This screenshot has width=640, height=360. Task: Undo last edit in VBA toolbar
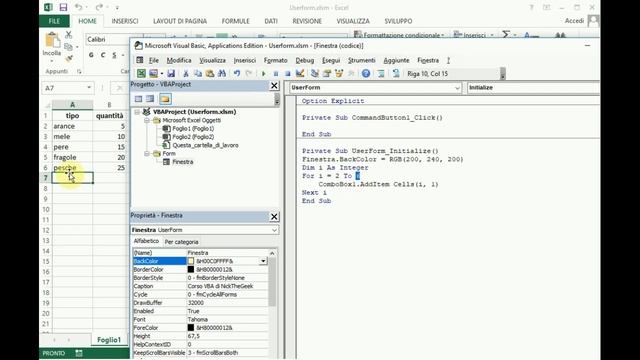[x=237, y=73]
